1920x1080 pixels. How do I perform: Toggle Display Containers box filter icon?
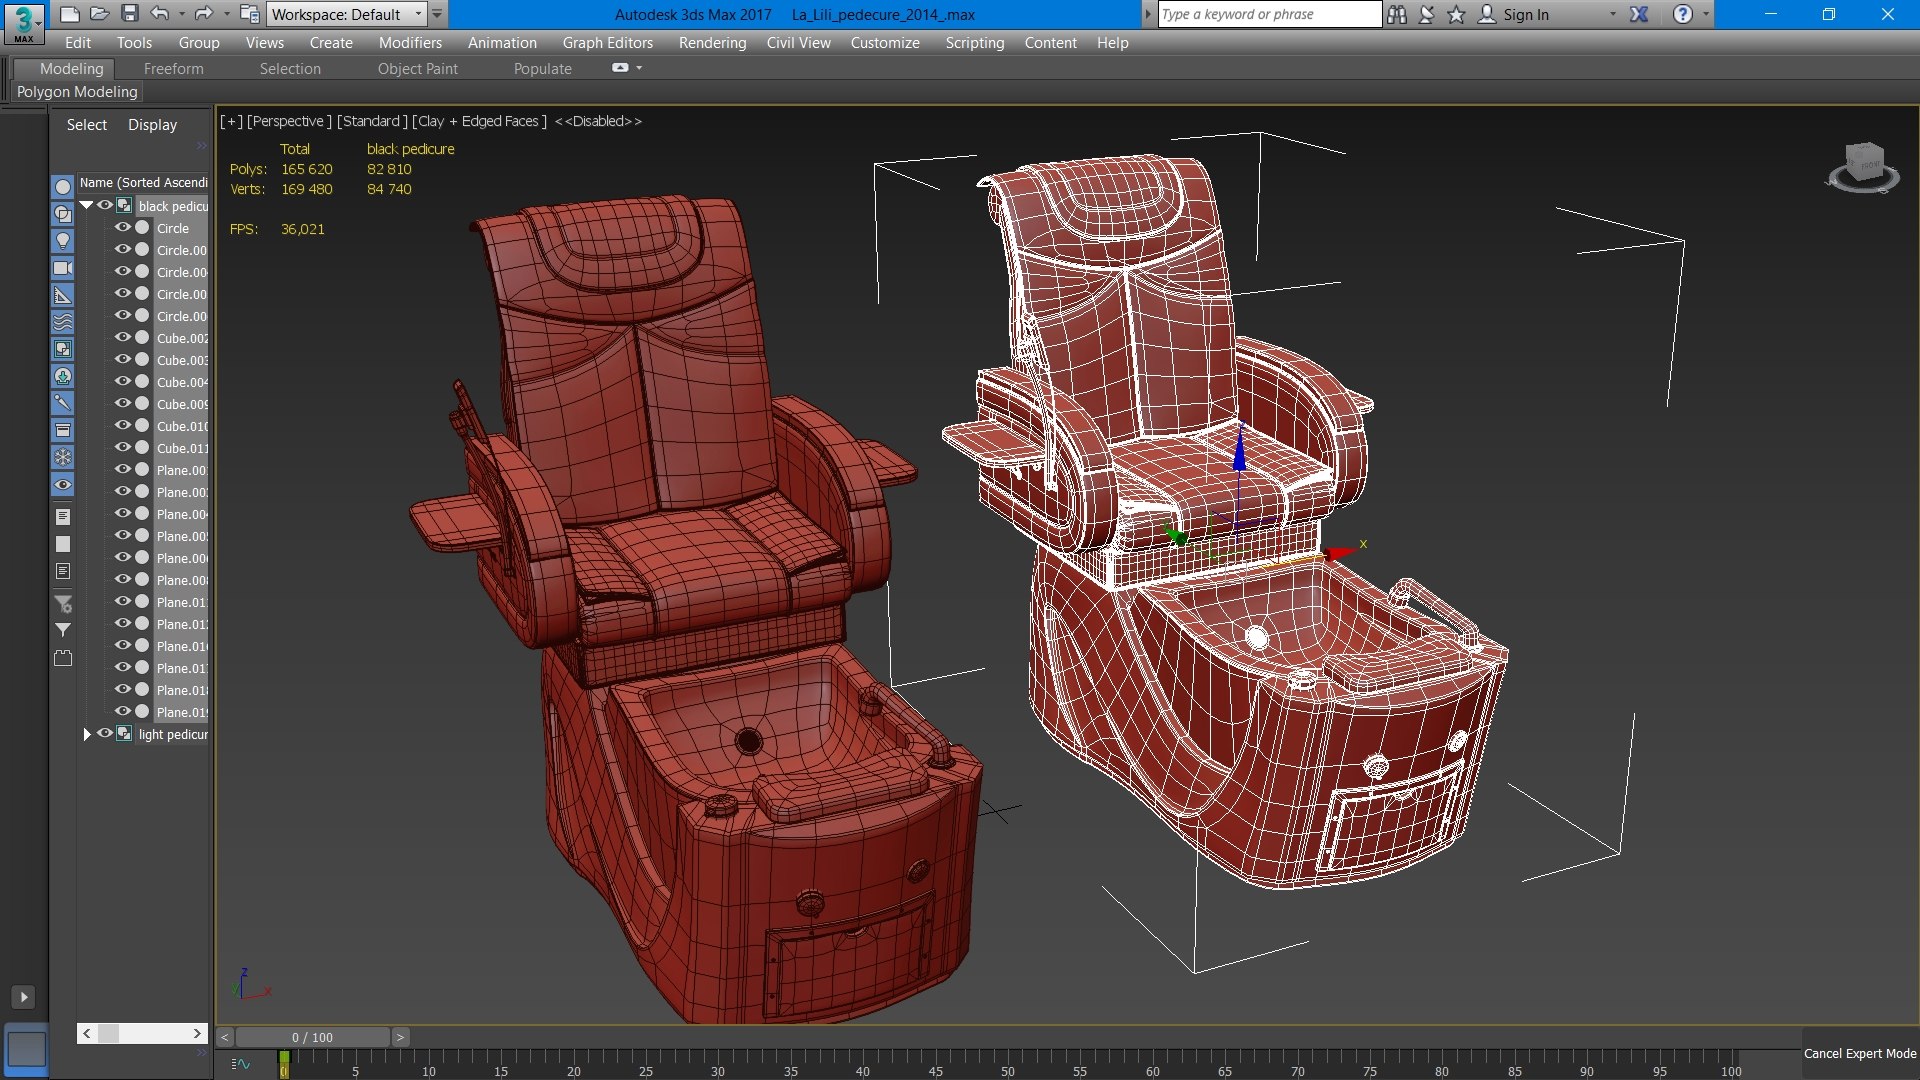click(63, 430)
